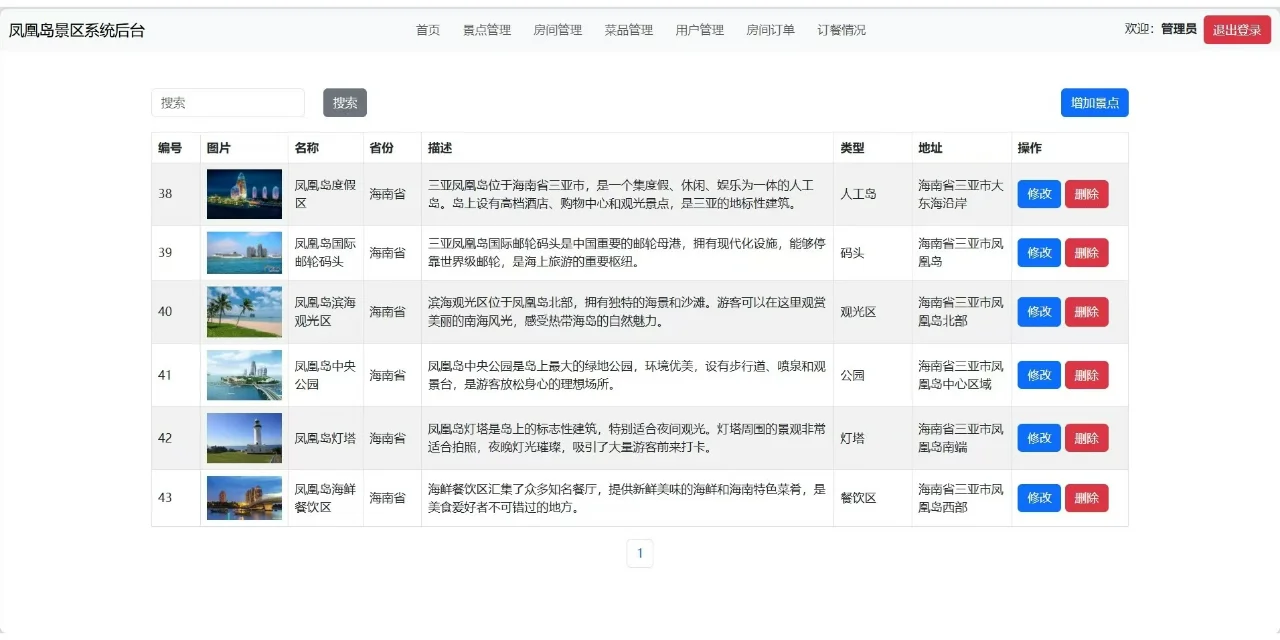Select page 1 in pagination
1280x640 pixels.
tap(640, 552)
